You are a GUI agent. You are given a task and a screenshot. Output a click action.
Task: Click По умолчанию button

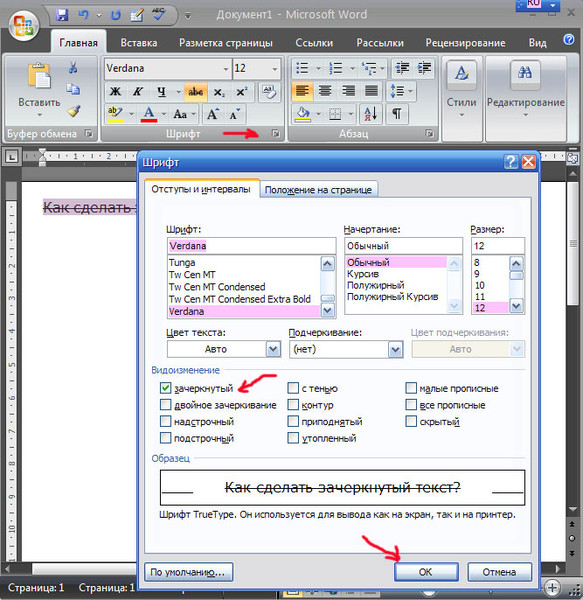[188, 572]
